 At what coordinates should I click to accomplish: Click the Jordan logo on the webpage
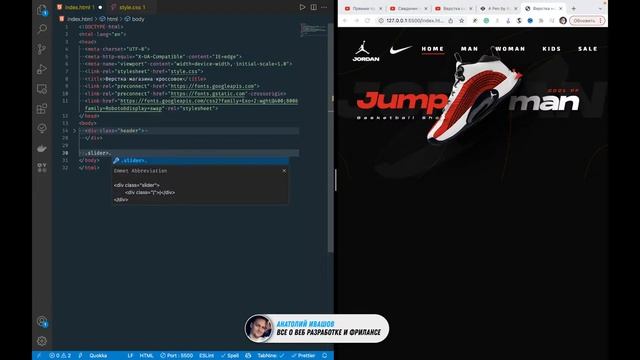pyautogui.click(x=366, y=51)
